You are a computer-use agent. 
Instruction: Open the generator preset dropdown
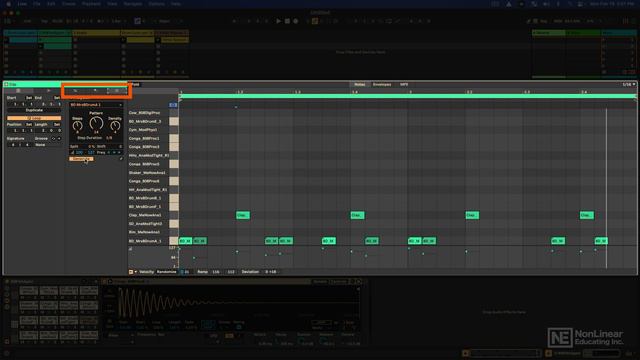point(96,105)
